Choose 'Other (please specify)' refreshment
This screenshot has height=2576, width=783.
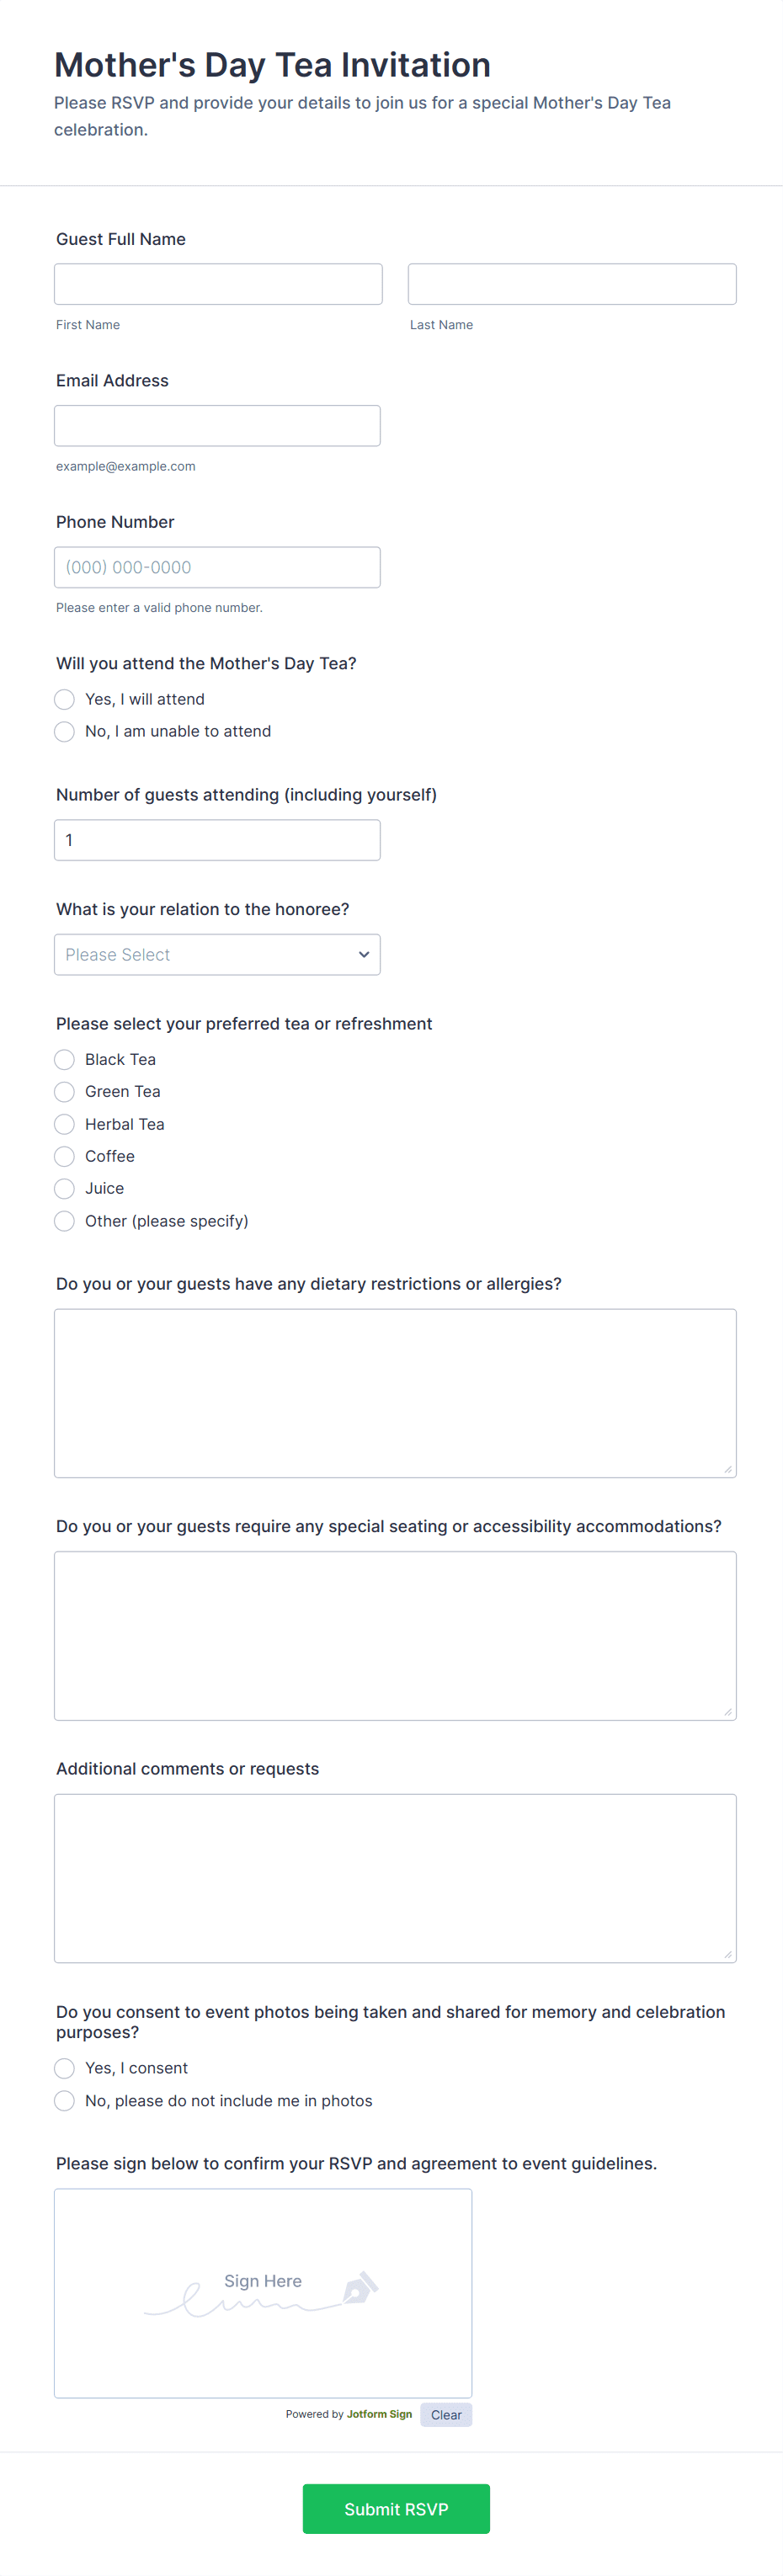65,1221
